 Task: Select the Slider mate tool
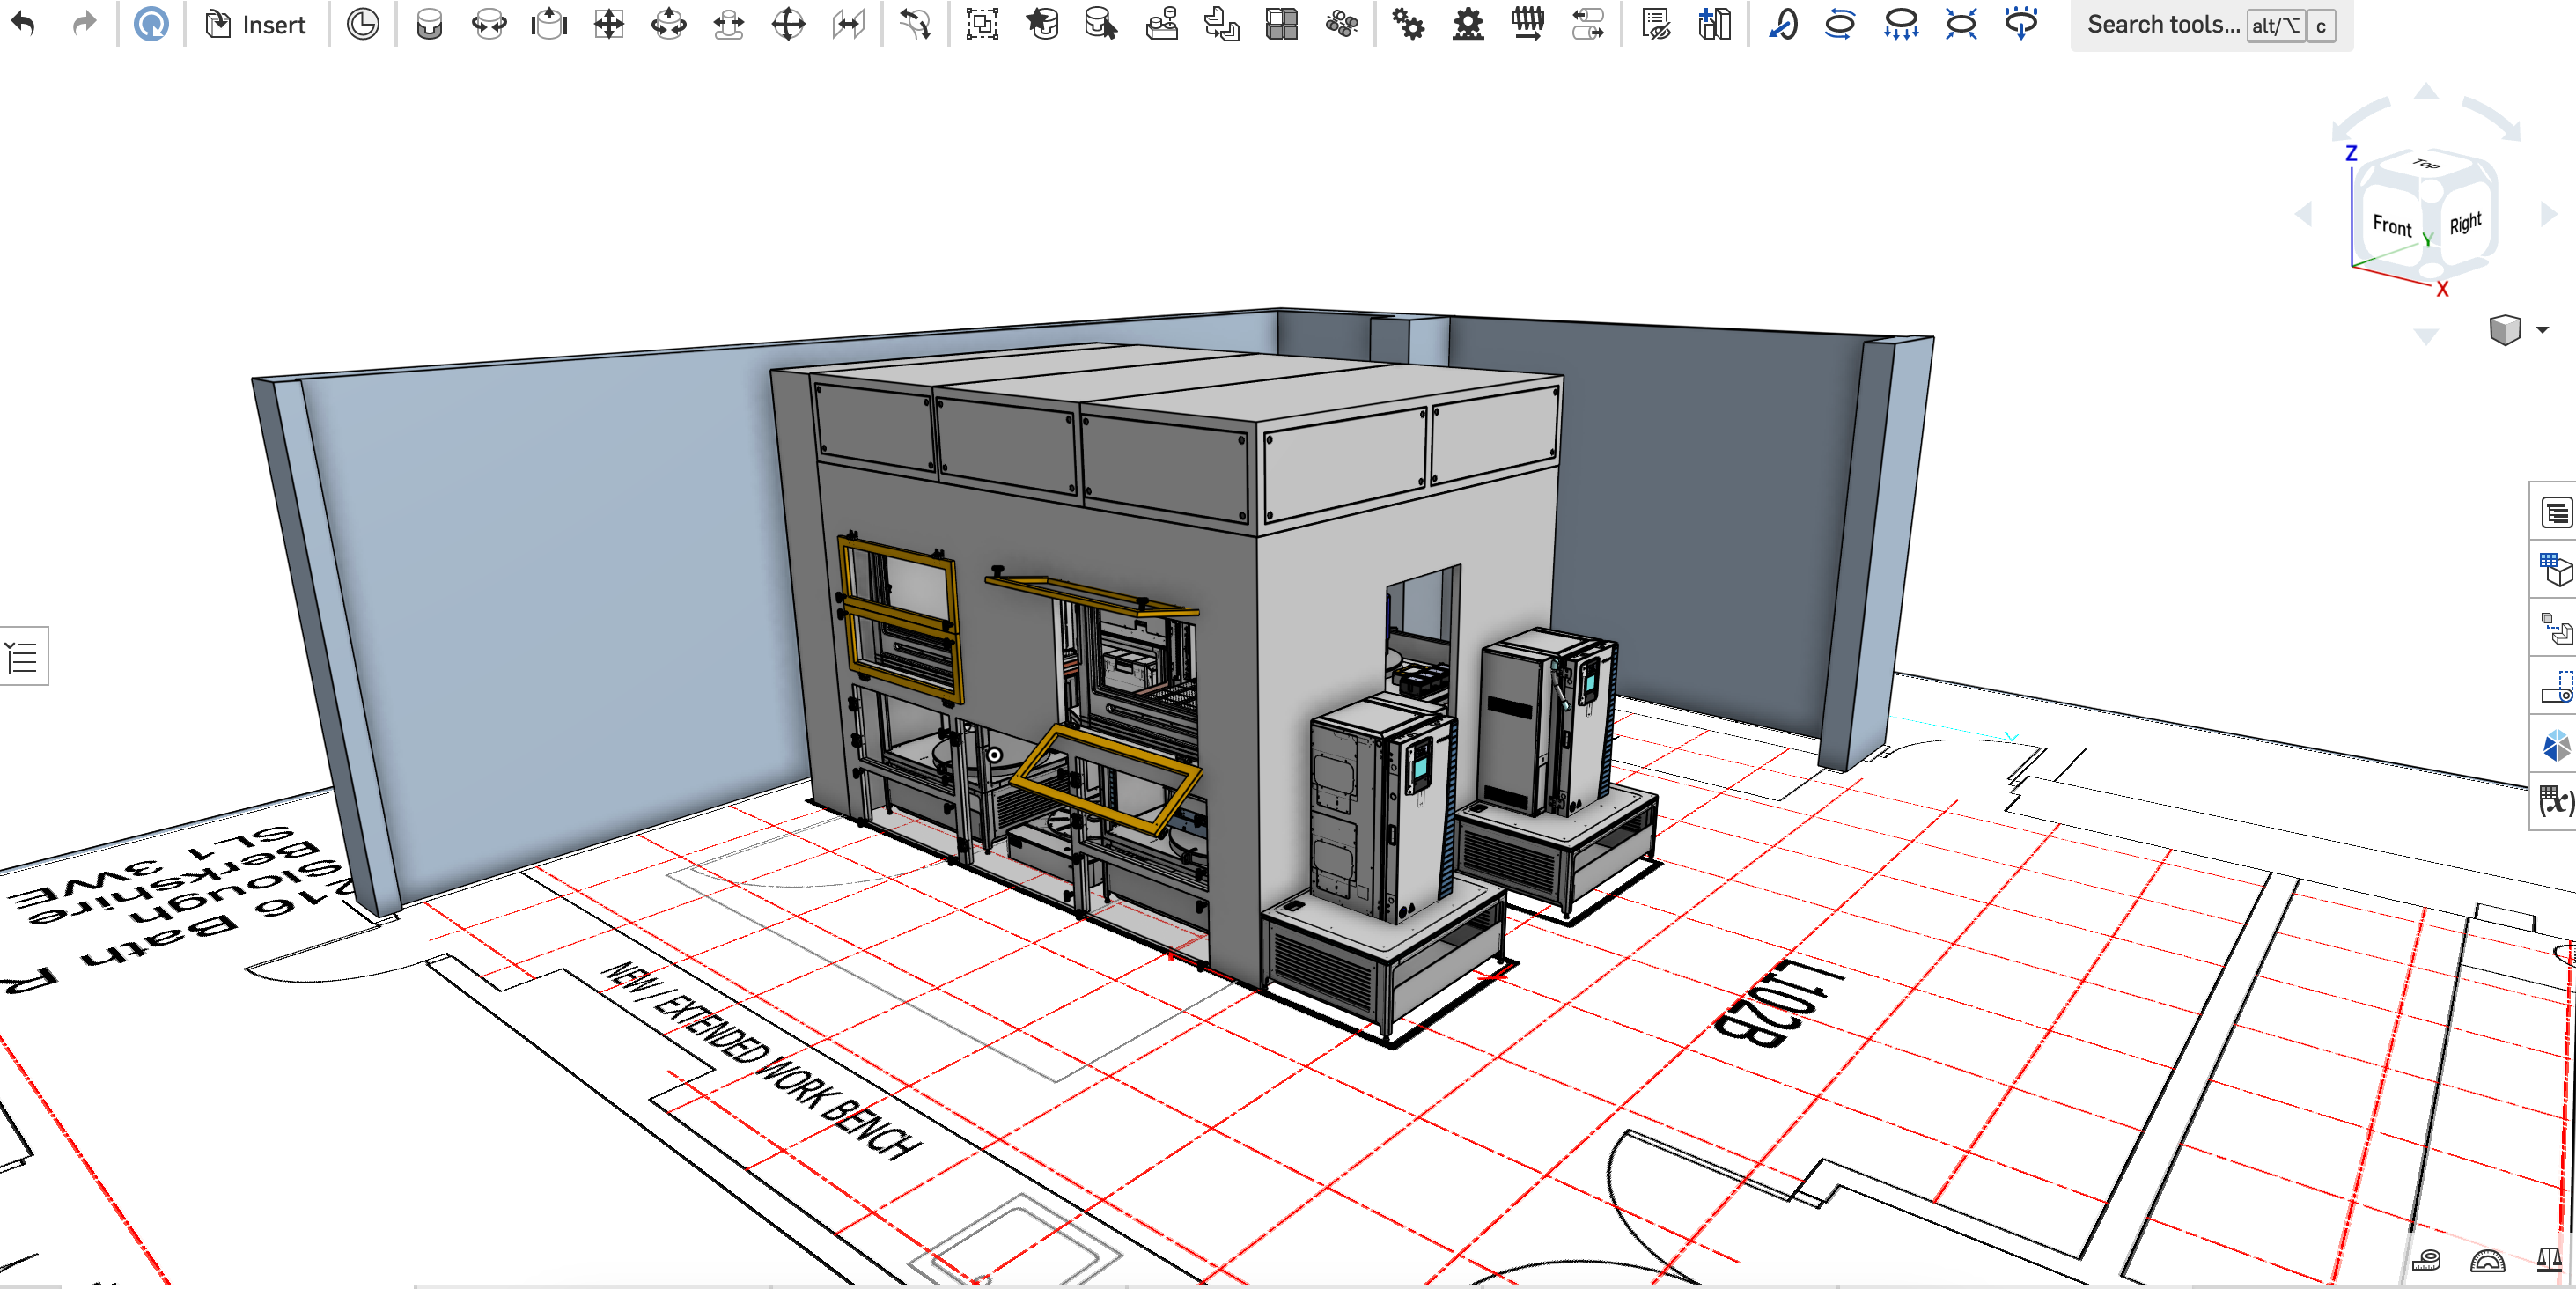click(x=549, y=24)
